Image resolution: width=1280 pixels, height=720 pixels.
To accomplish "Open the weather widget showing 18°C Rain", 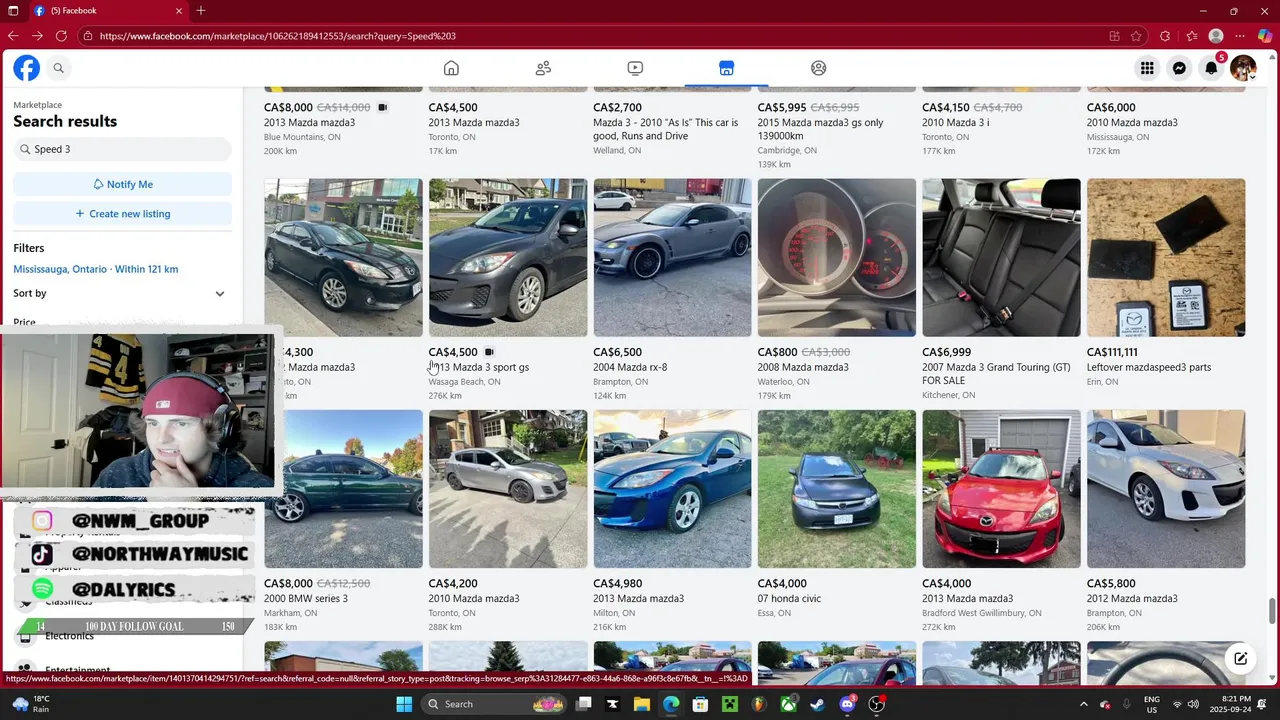I will point(32,704).
